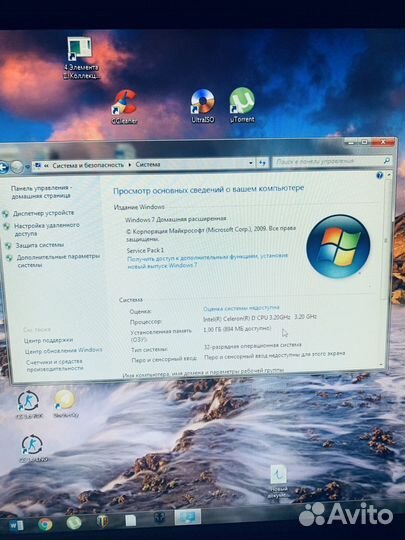Open Настройка удаленного доступа

click(x=46, y=229)
